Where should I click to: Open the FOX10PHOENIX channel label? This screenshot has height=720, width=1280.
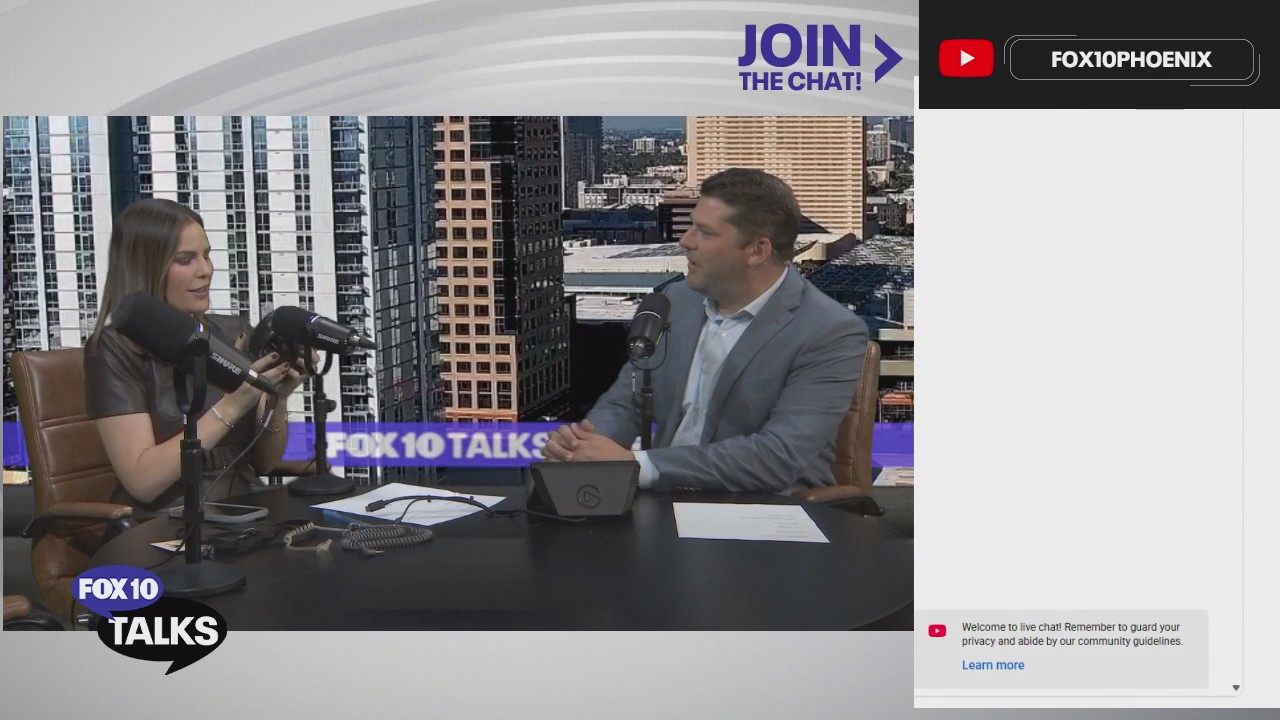click(1131, 60)
